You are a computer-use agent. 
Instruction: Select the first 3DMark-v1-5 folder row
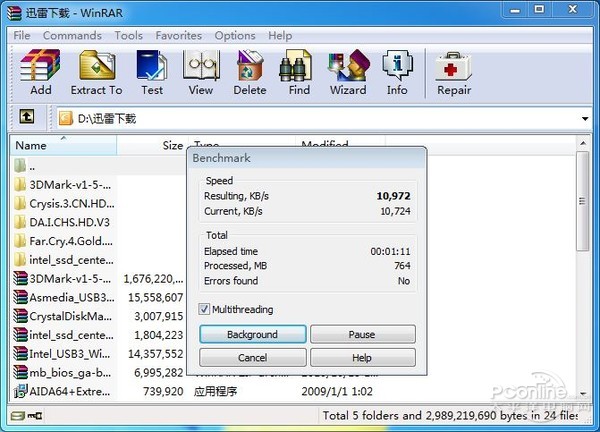[63, 185]
